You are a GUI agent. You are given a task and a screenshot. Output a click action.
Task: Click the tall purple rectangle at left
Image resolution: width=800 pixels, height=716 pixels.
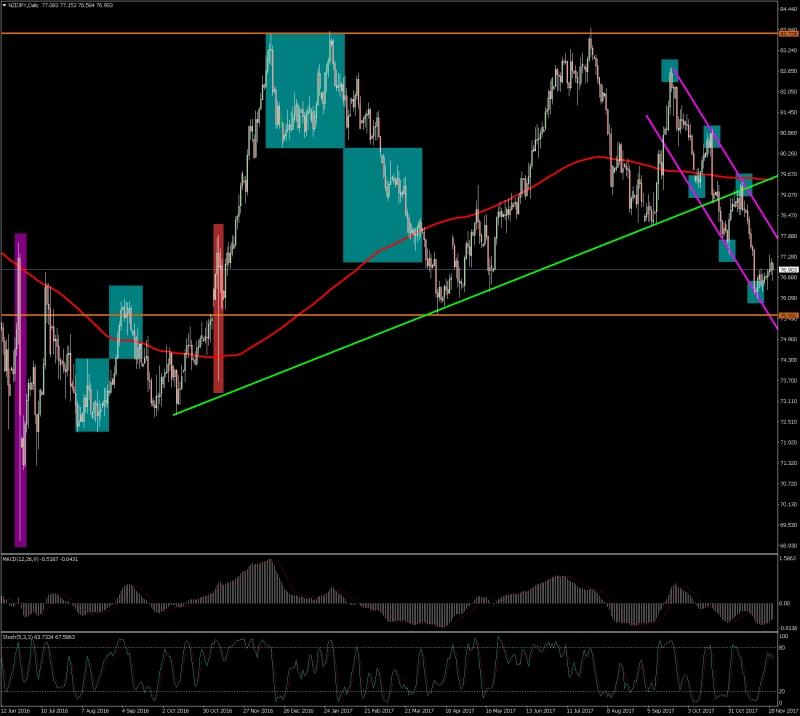[x=20, y=390]
